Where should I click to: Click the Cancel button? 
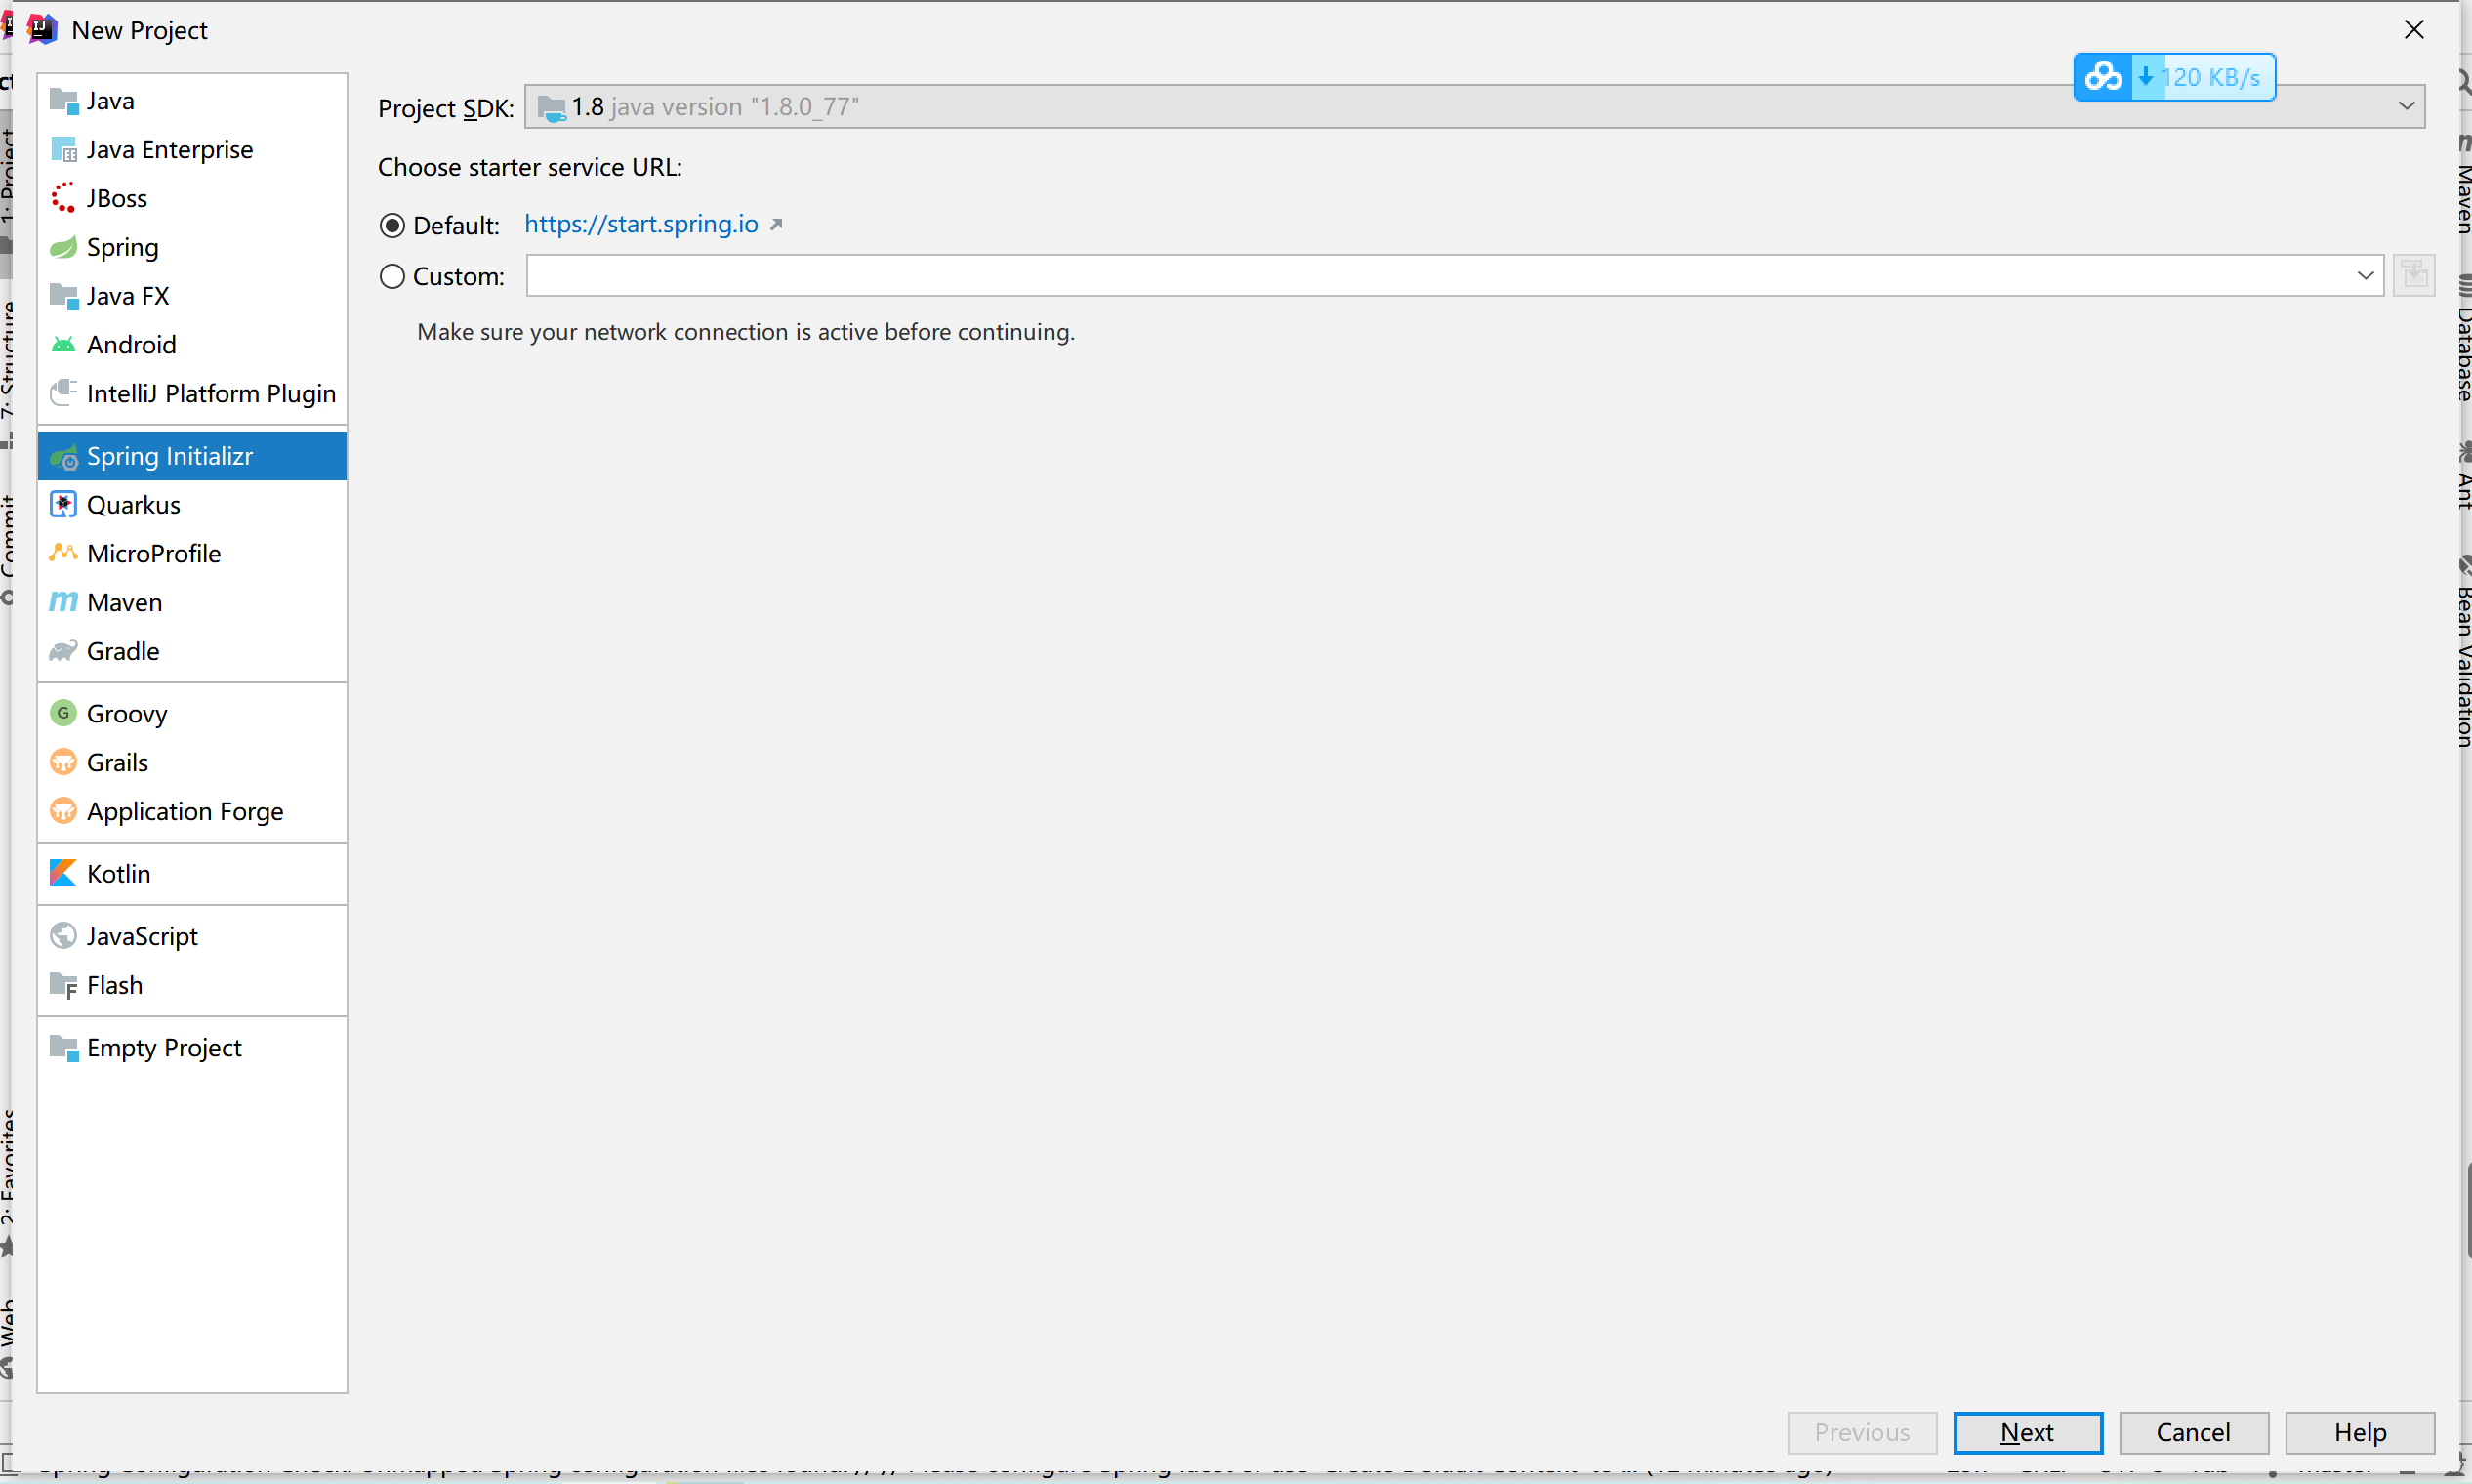[x=2193, y=1432]
